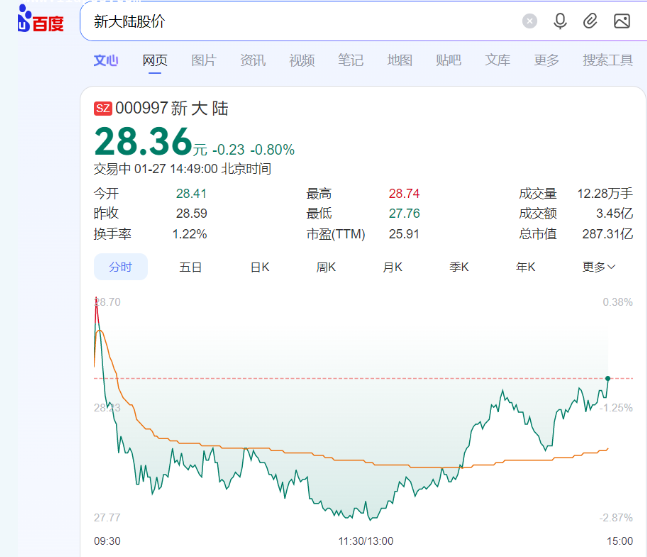Click the Baidu logo
The image size is (647, 557).
pyautogui.click(x=40, y=19)
